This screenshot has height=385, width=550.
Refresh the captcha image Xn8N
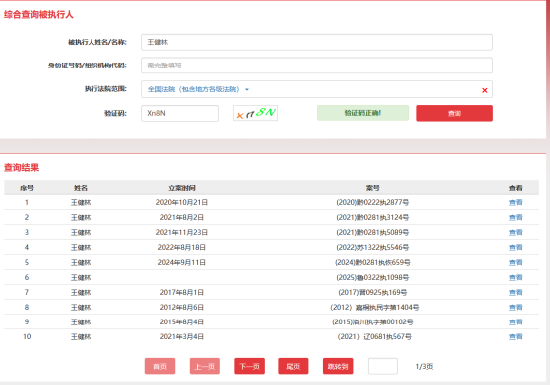point(255,113)
